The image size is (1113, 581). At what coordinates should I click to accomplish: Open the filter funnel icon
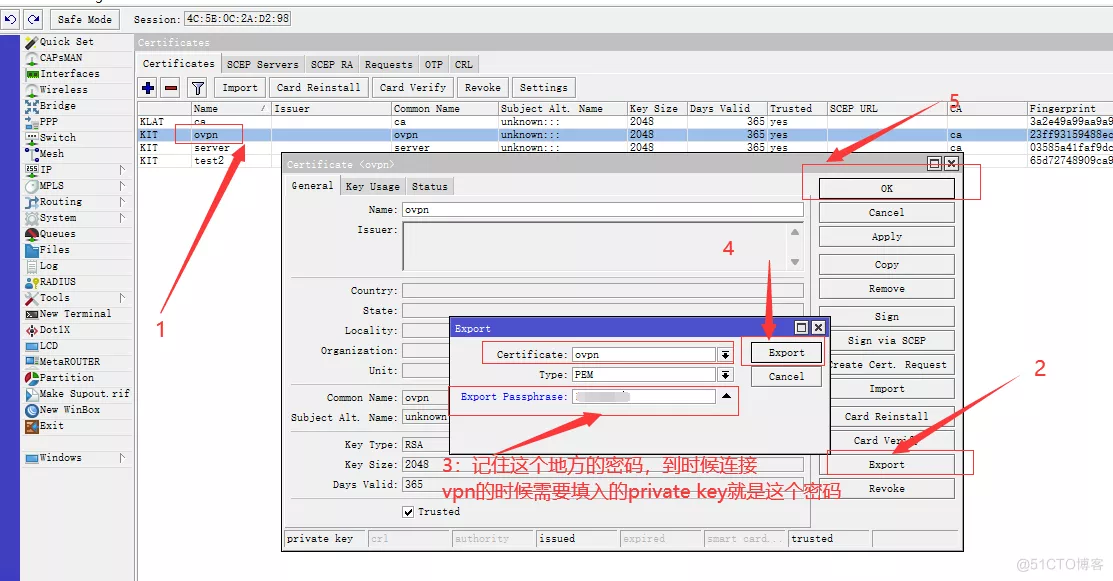tap(198, 88)
